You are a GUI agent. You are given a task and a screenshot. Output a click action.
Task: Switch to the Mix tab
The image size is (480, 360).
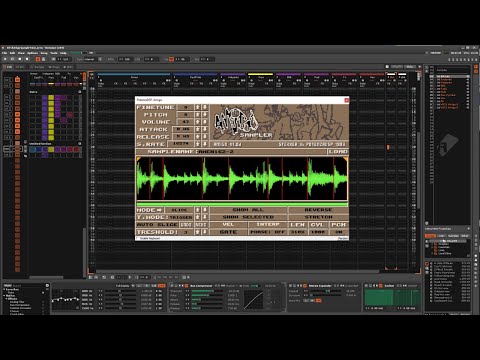coord(20,67)
